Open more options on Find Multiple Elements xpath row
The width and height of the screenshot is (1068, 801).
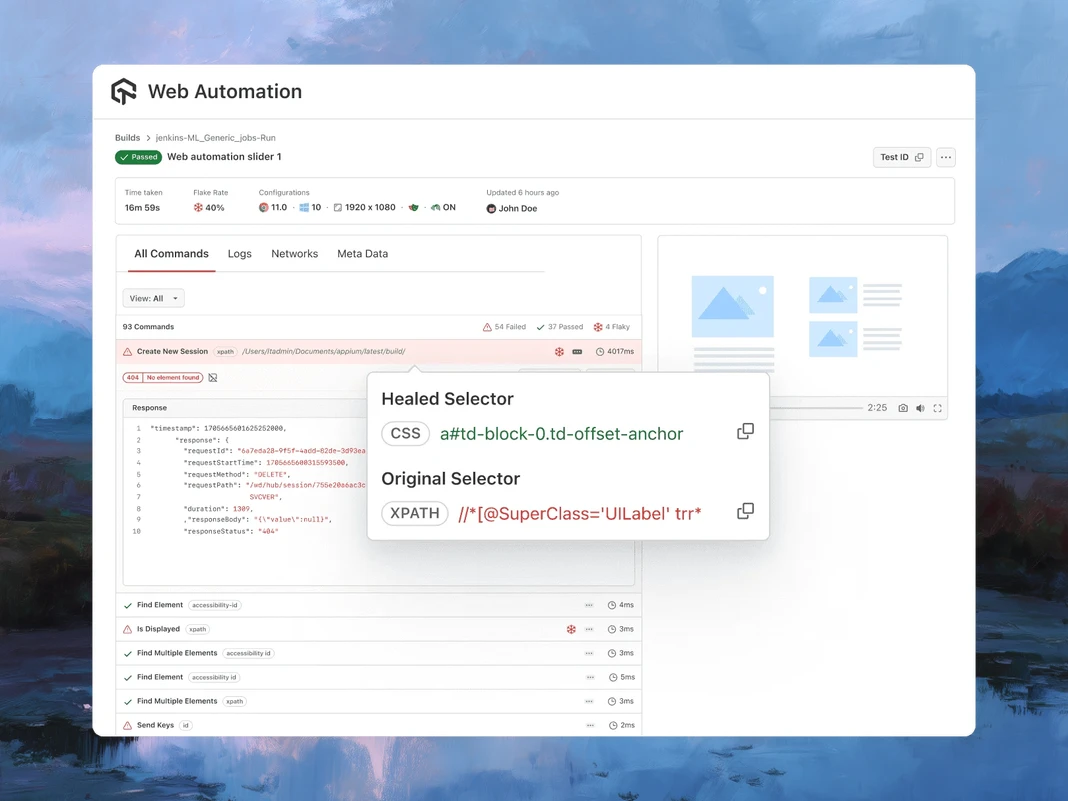(589, 702)
